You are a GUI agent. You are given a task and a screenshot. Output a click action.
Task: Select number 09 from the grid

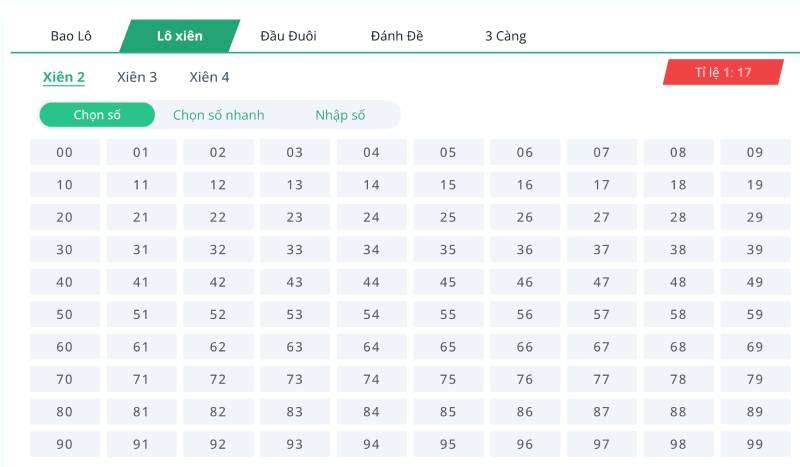755,153
